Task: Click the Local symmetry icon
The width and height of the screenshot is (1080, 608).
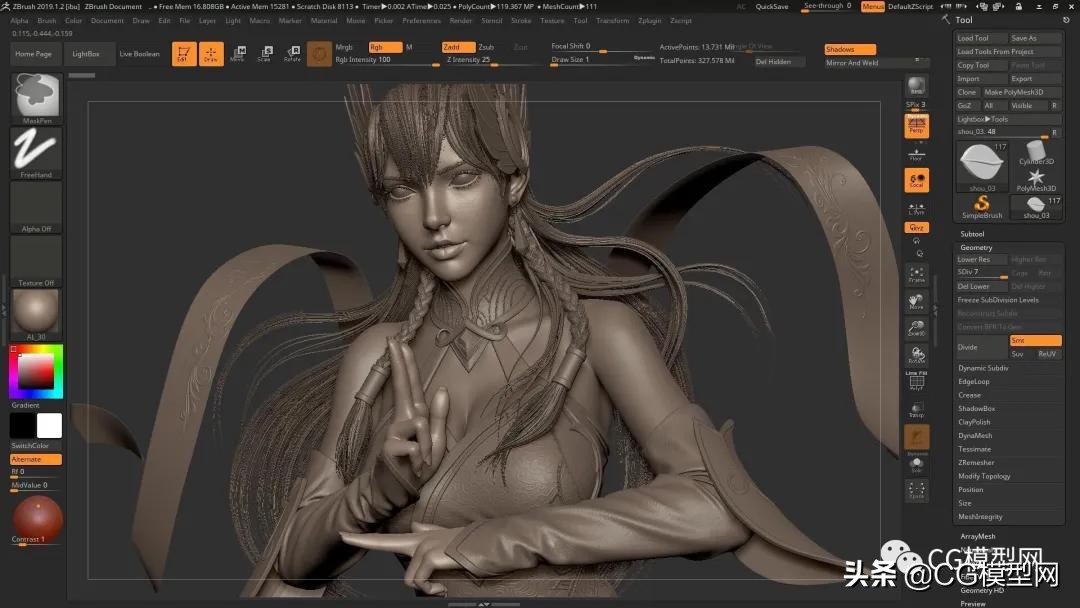Action: pyautogui.click(x=916, y=180)
